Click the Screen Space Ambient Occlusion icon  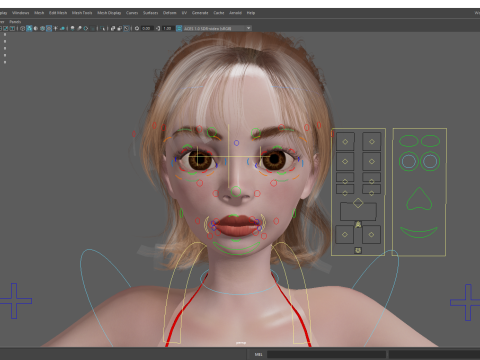[x=72, y=28]
